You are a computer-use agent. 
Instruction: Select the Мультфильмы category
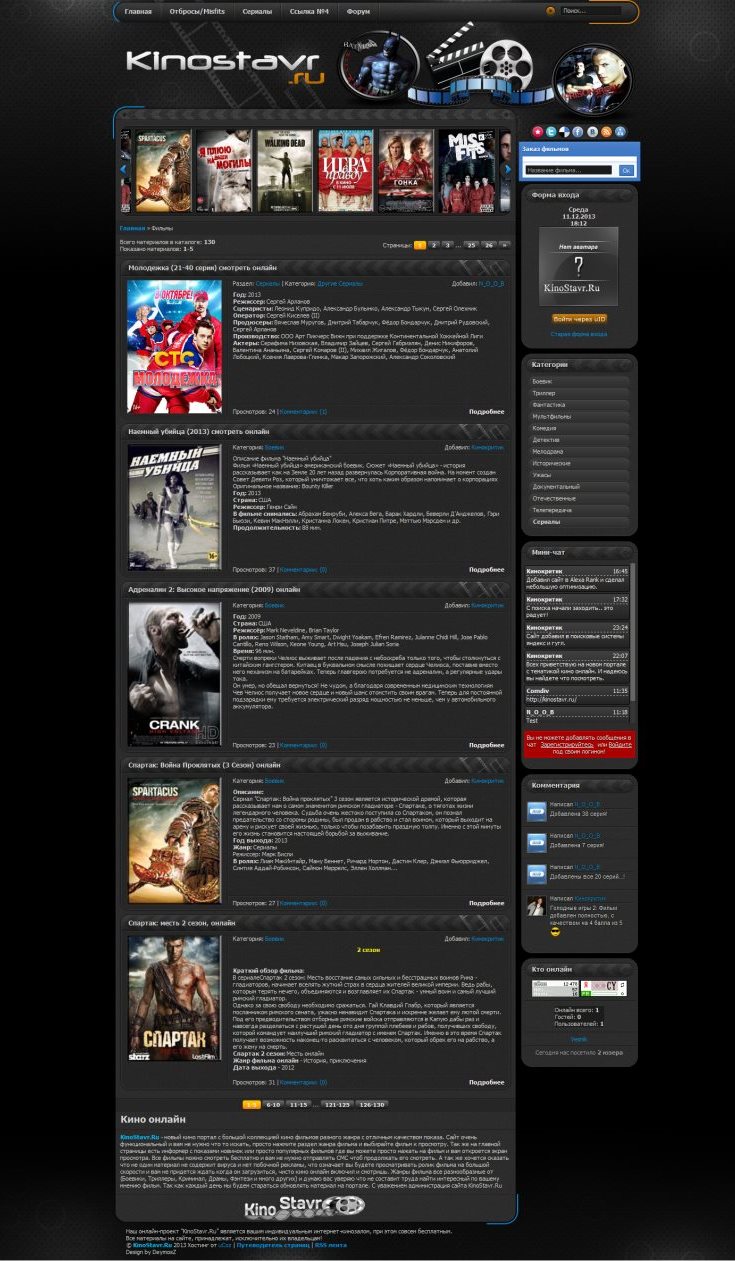(x=578, y=416)
